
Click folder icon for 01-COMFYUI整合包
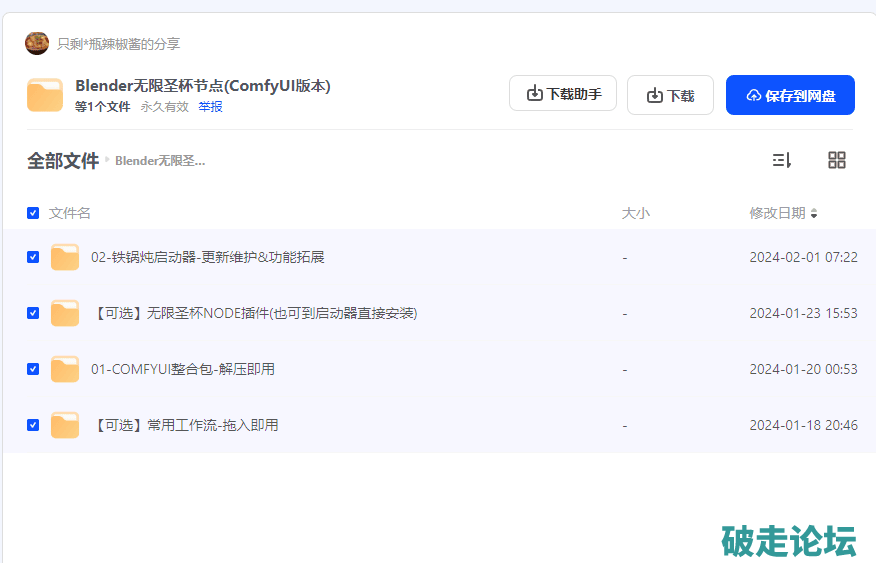point(65,370)
